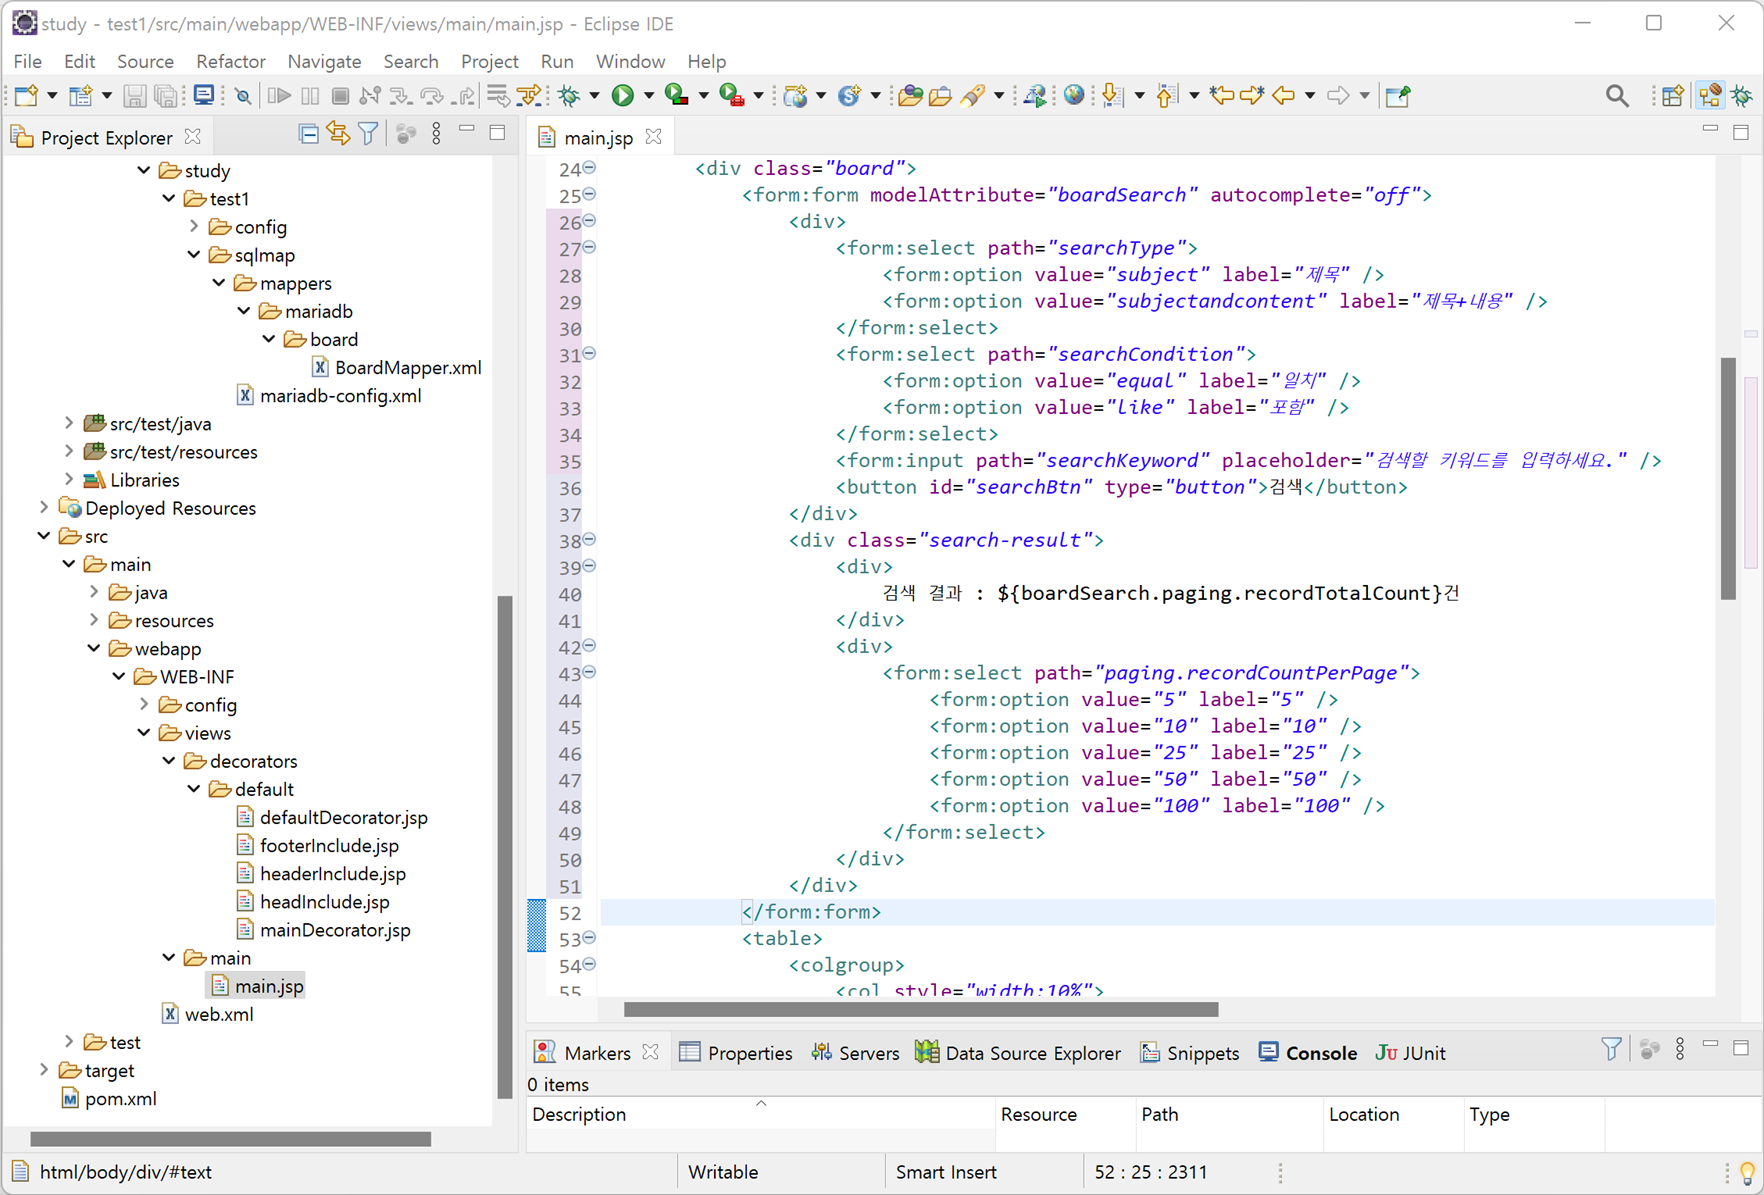The image size is (1764, 1195).
Task: Click the Project Explorer filter funnel icon
Action: pos(368,134)
